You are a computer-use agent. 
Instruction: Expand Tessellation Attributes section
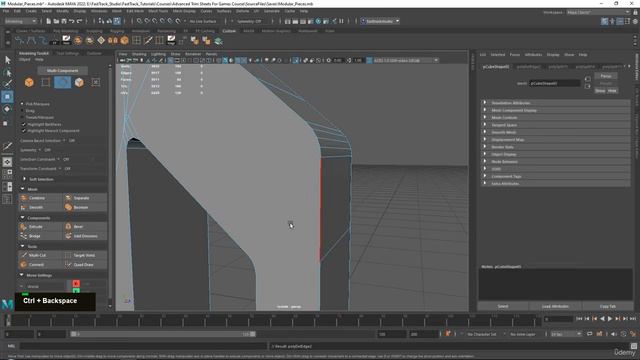555,103
